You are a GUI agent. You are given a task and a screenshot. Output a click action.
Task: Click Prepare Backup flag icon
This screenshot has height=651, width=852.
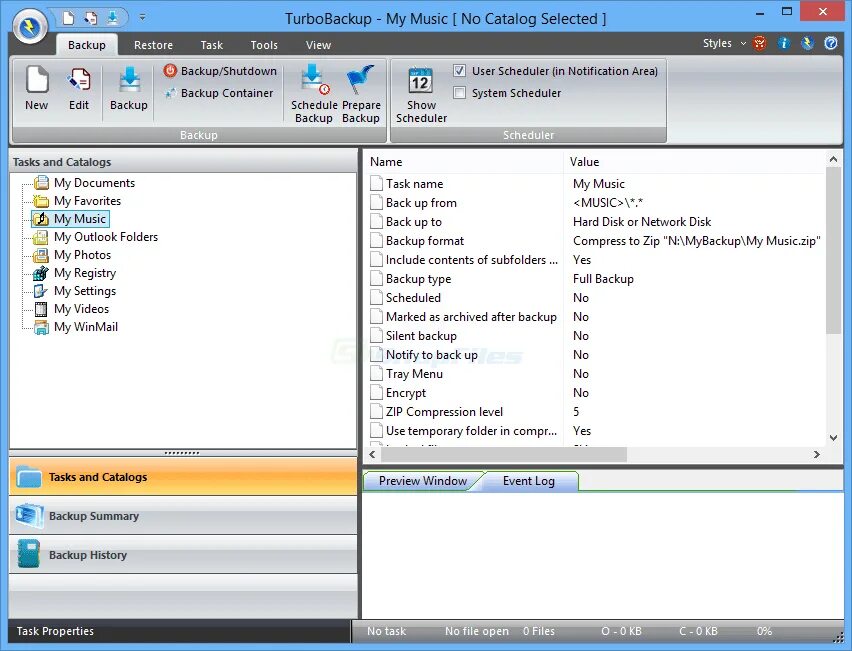tap(361, 95)
